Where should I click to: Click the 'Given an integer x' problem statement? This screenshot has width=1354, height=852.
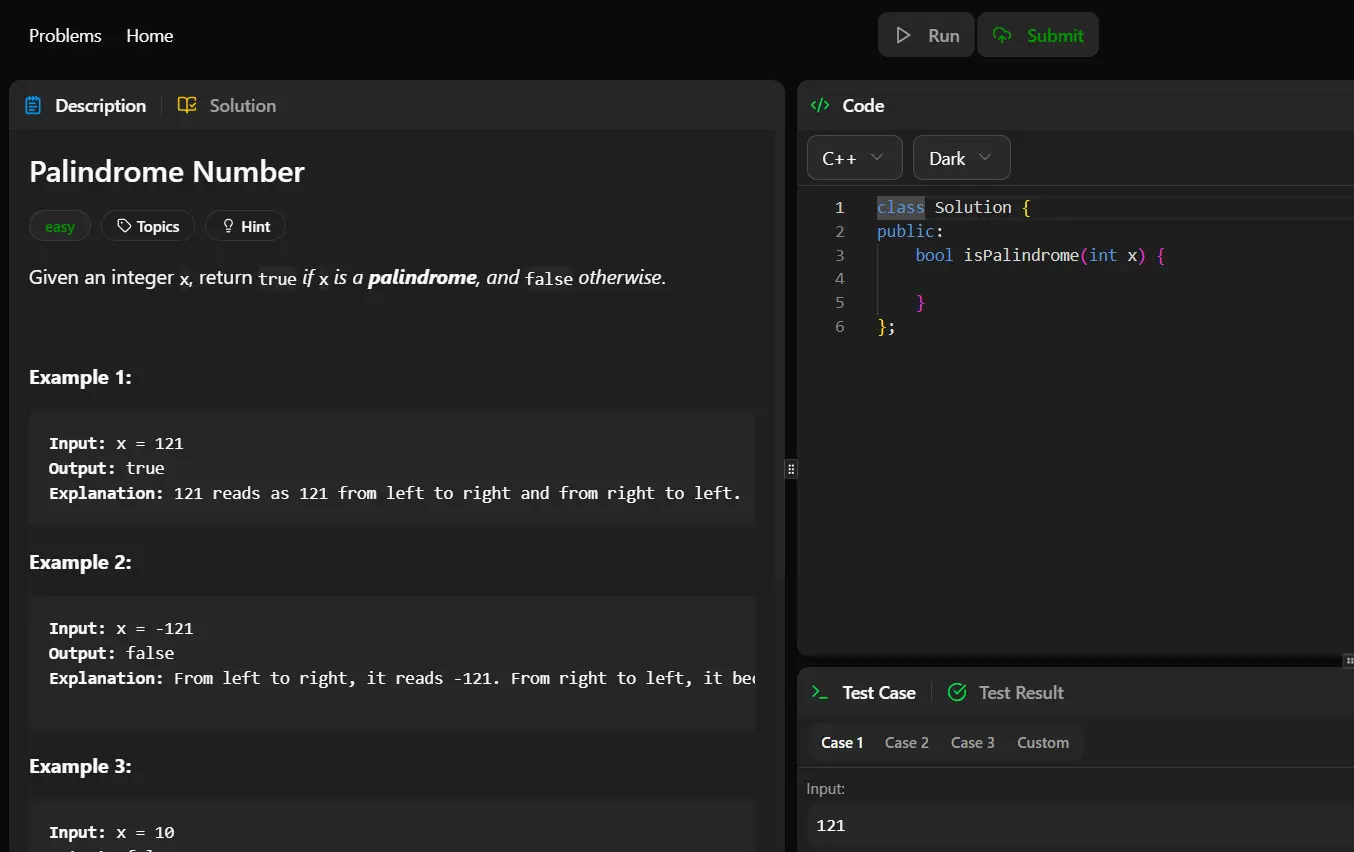(348, 277)
